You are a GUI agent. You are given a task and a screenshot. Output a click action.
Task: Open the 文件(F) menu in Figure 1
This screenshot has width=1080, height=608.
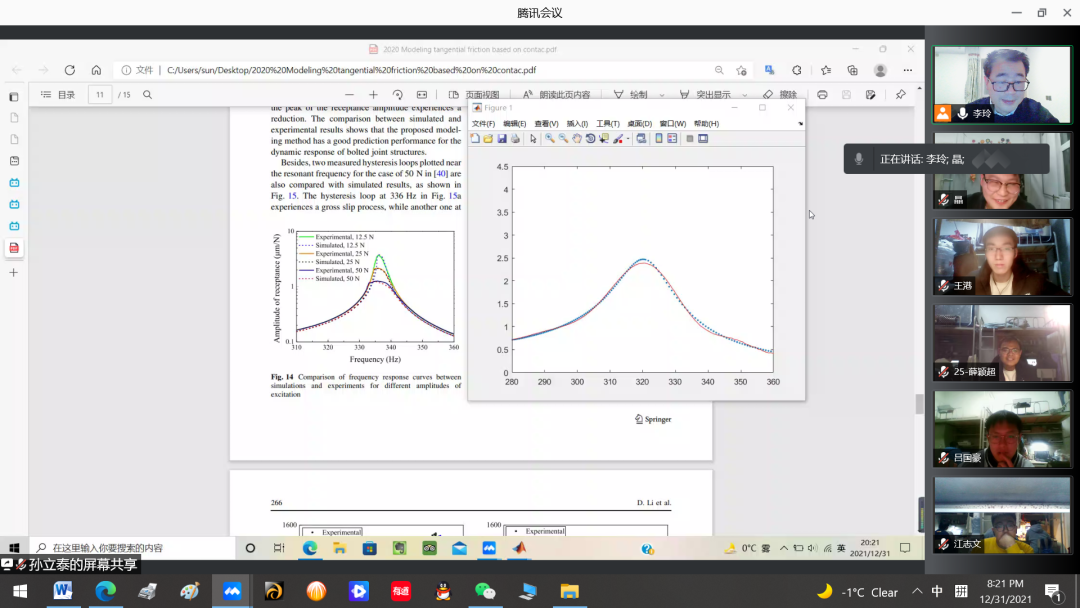point(483,124)
